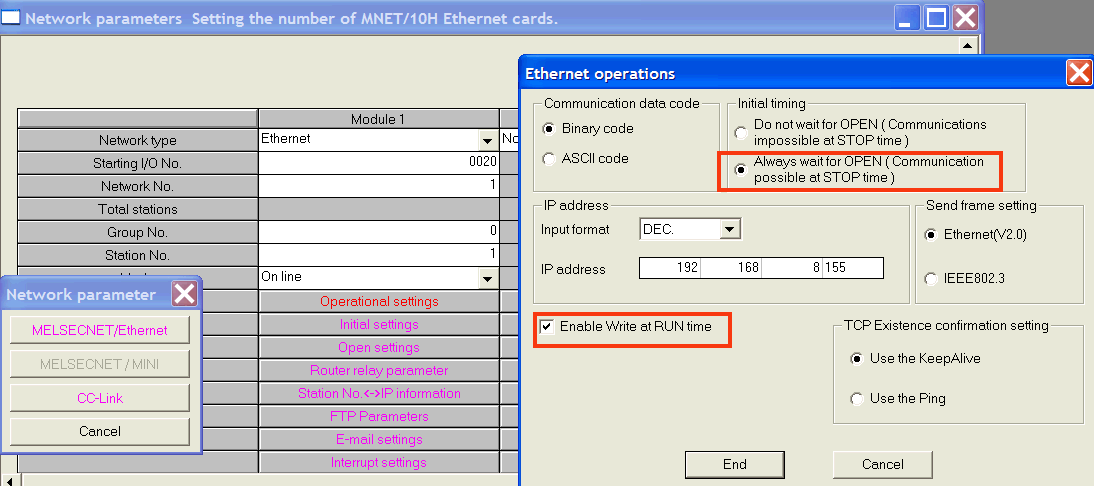Open MELSECNET/Ethernet network parameter
The width and height of the screenshot is (1094, 486).
99,330
